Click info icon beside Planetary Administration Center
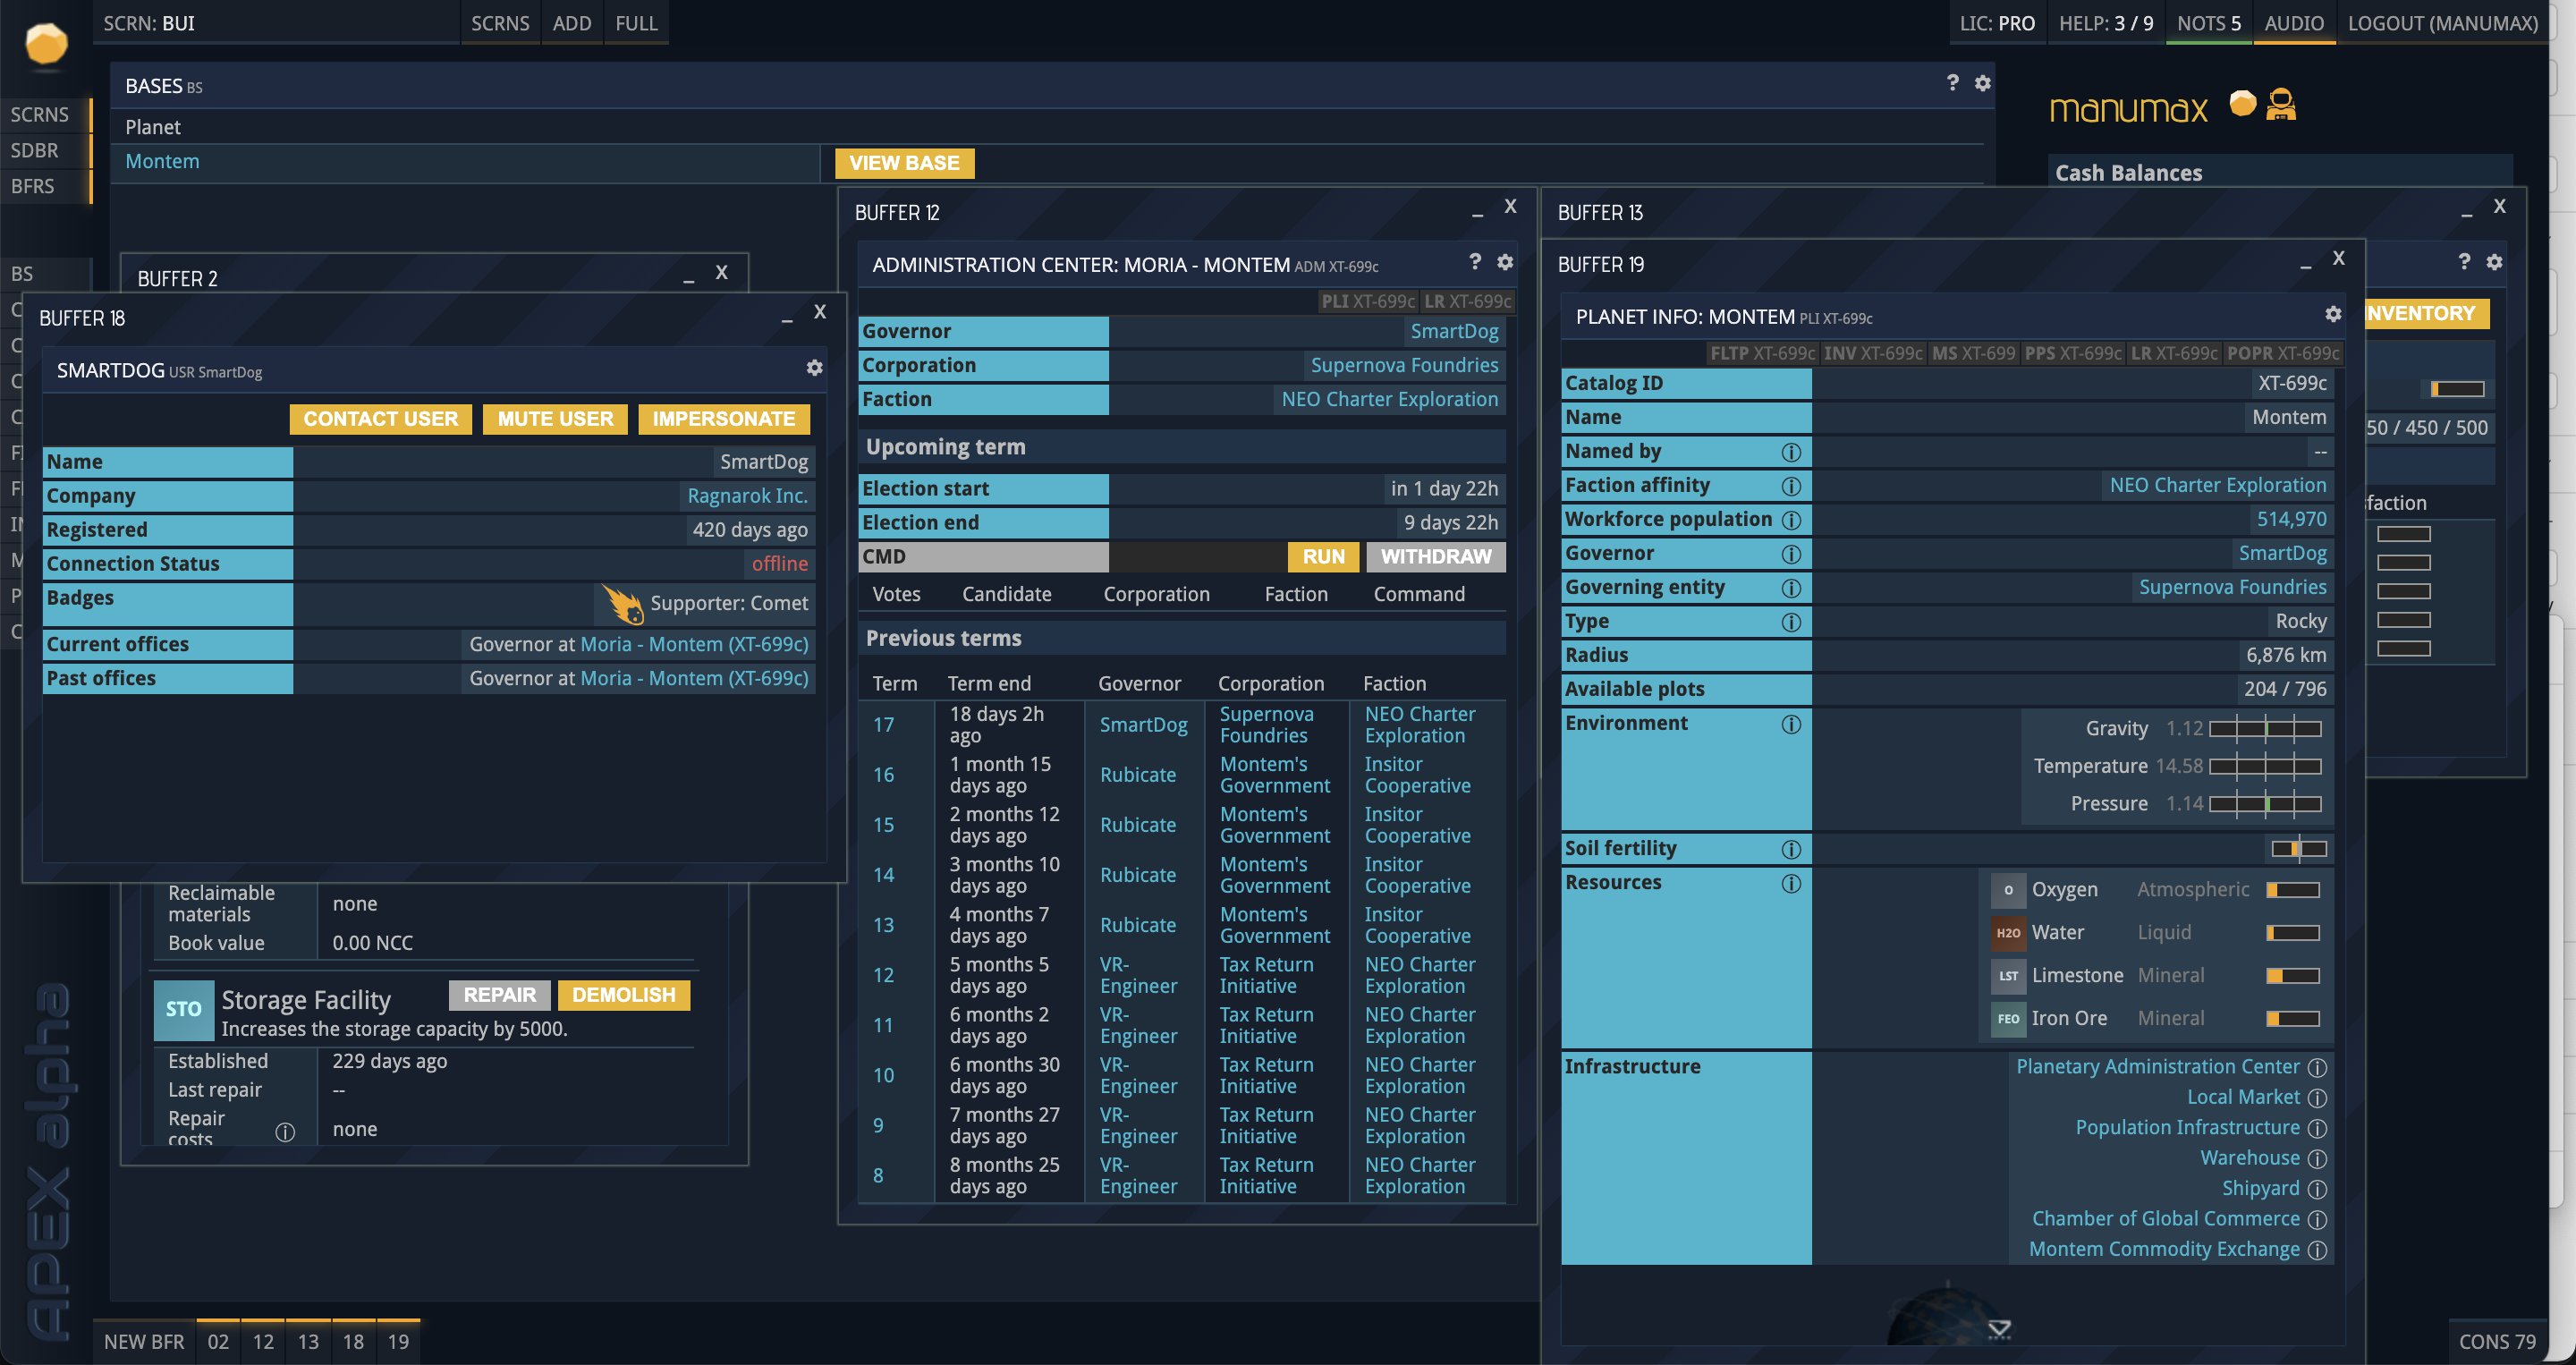This screenshot has width=2576, height=1365. coord(2317,1067)
